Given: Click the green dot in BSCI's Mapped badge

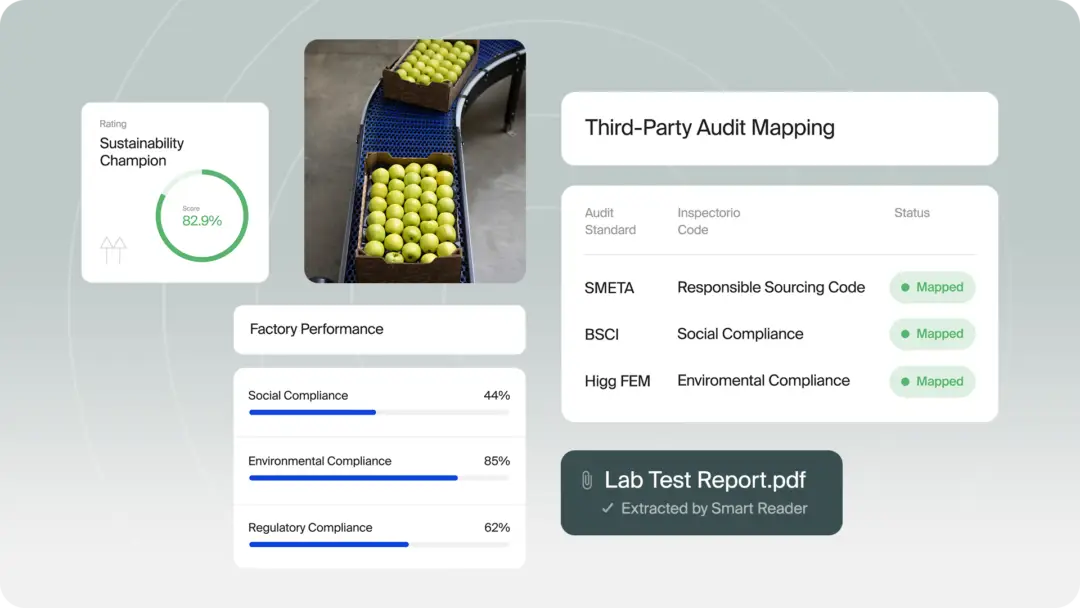Looking at the screenshot, I should (905, 334).
